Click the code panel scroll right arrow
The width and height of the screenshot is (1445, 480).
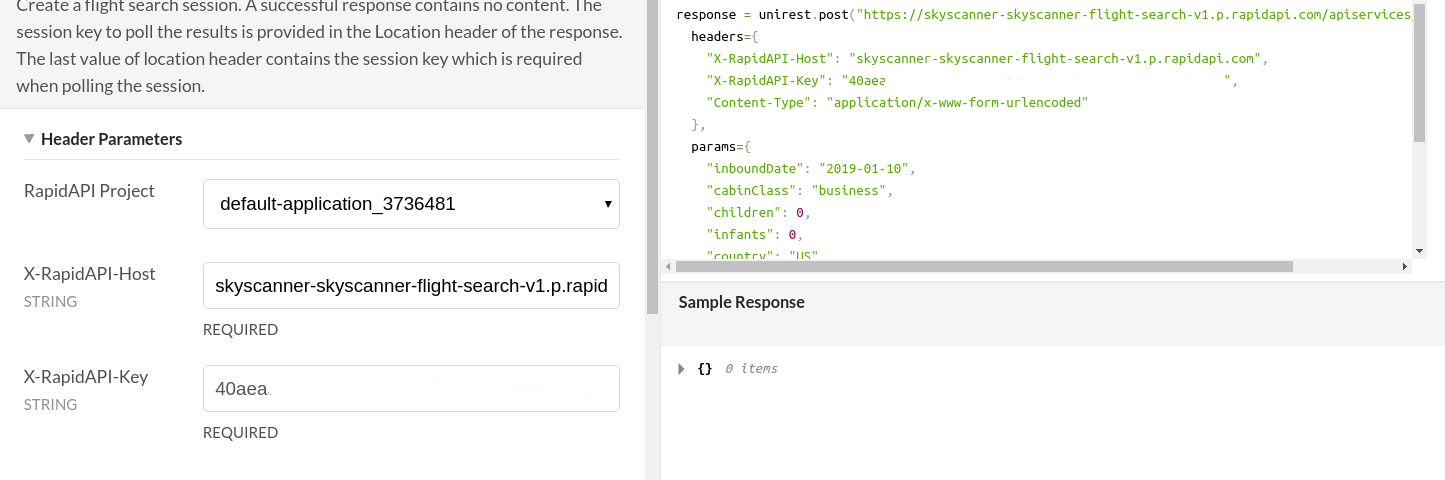pos(1405,266)
